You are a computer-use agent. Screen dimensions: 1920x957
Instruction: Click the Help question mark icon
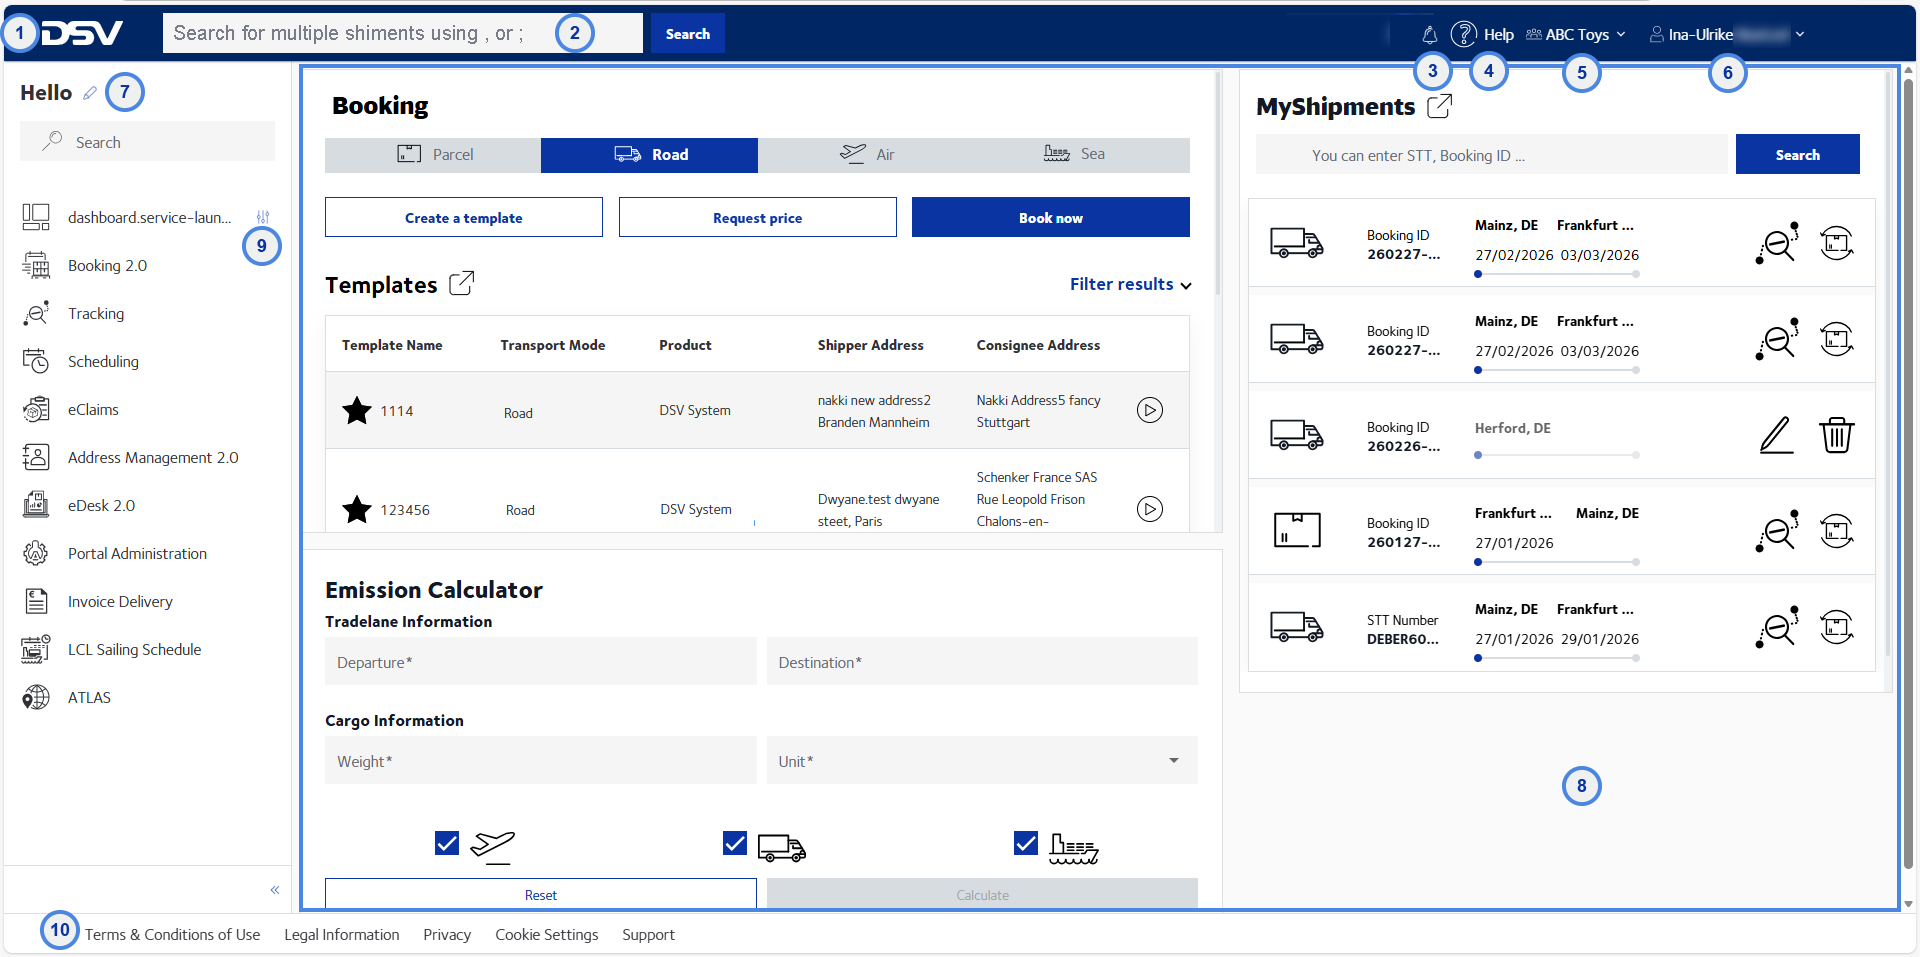pyautogui.click(x=1463, y=34)
